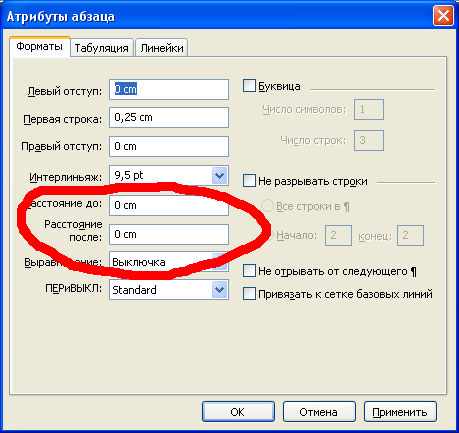Viewport: 459px width, 433px height.
Task: Enable Не отрывать от следующего checkbox
Action: [249, 271]
